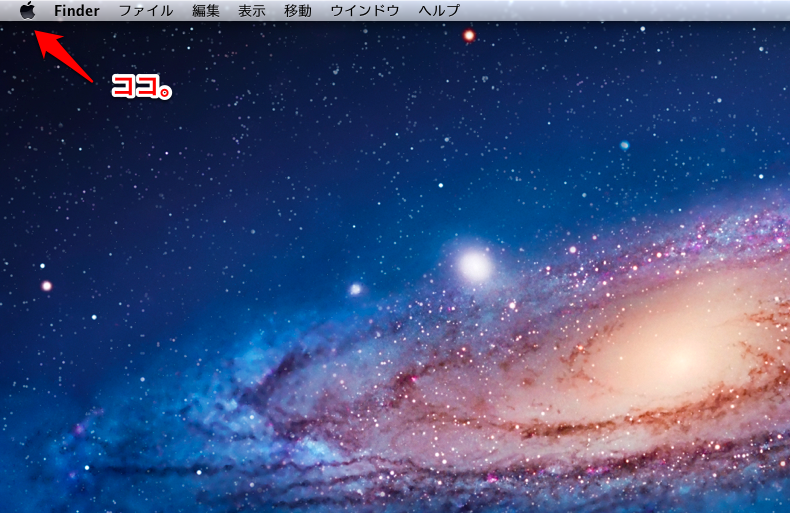The width and height of the screenshot is (790, 513).
Task: Click the red-orange star below the menu bar
Action: 469,36
